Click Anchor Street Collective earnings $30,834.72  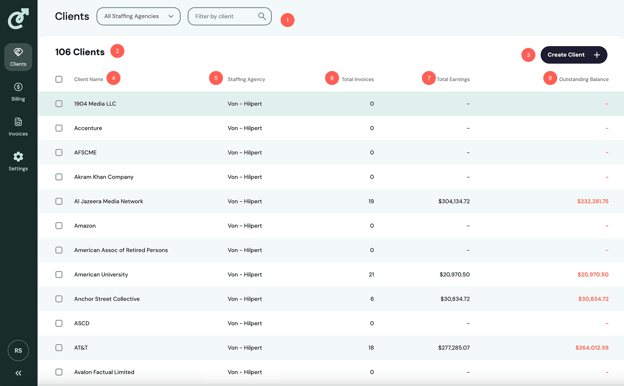point(455,299)
